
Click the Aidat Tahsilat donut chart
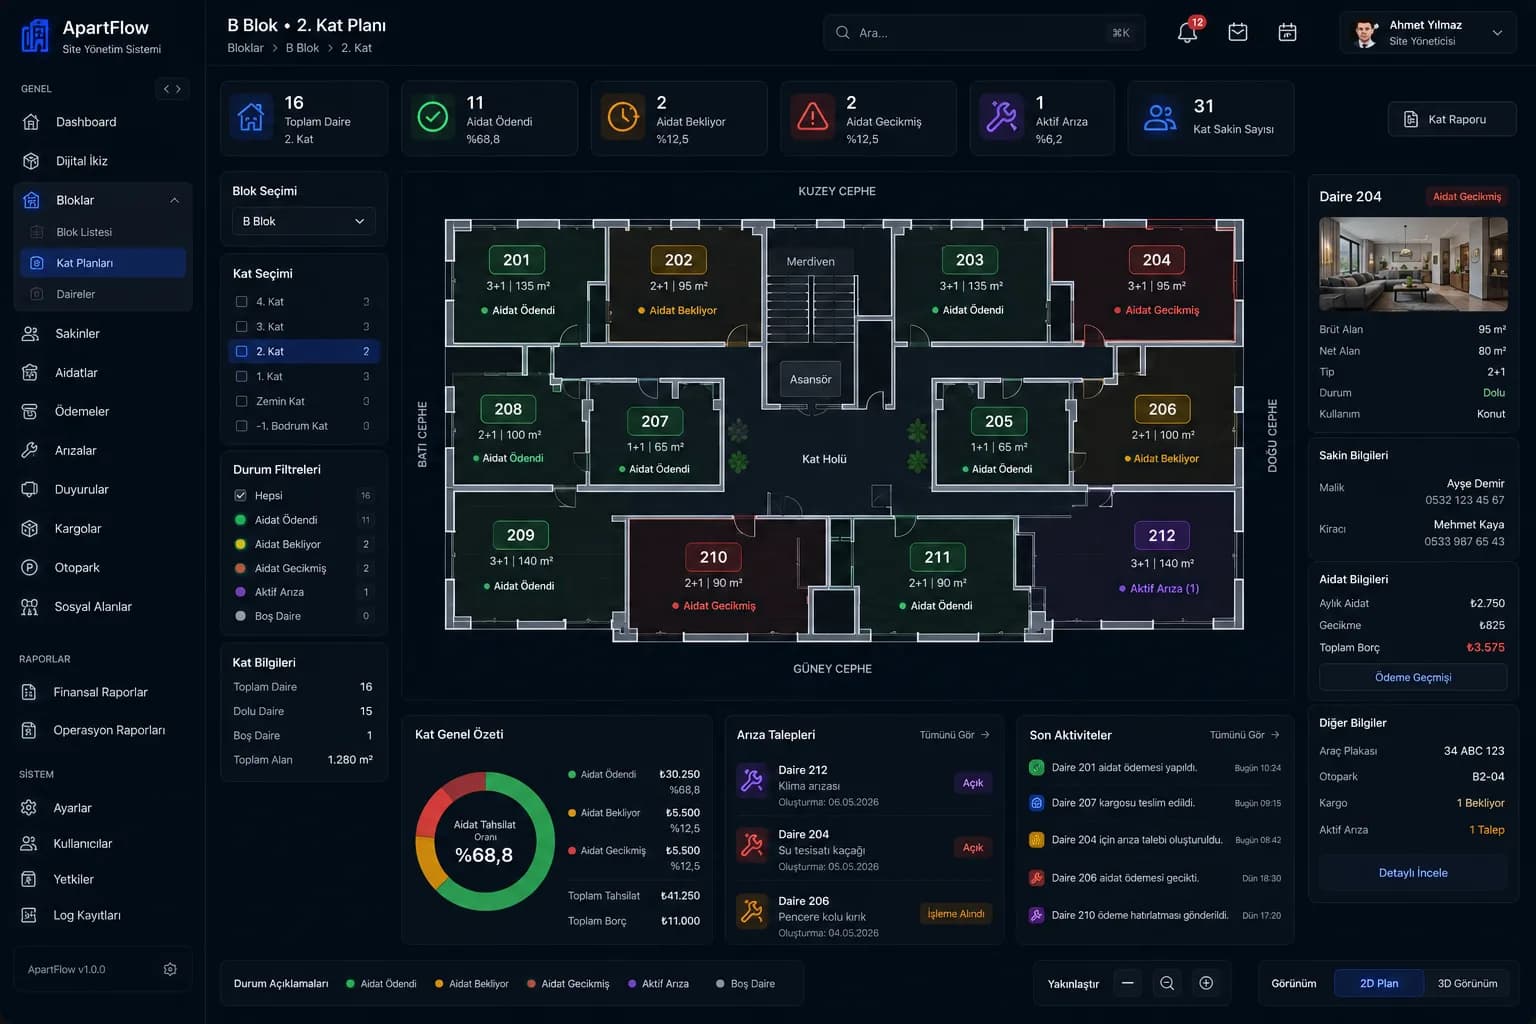coord(485,841)
